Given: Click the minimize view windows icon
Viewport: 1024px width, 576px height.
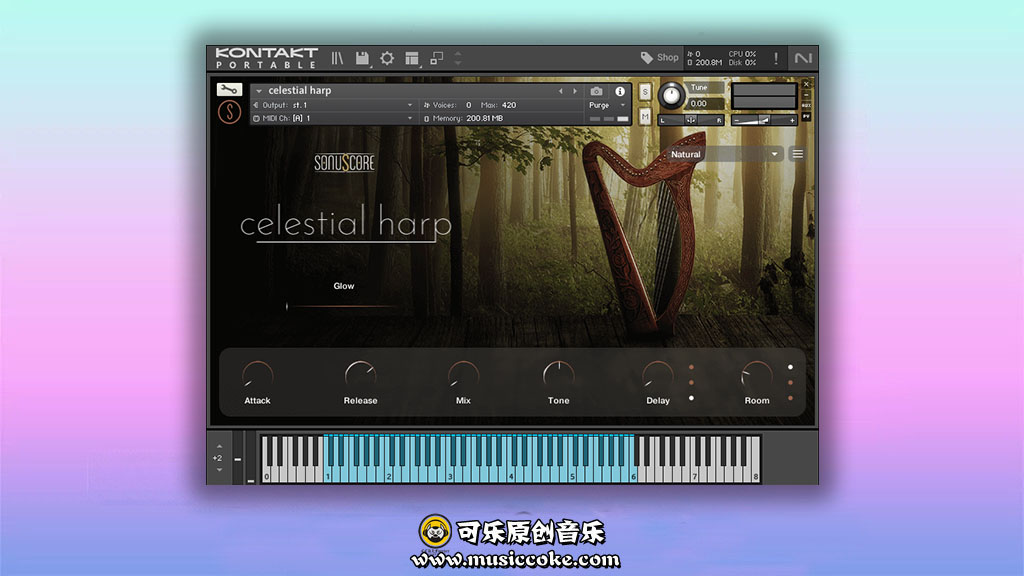Looking at the screenshot, I should coord(436,58).
